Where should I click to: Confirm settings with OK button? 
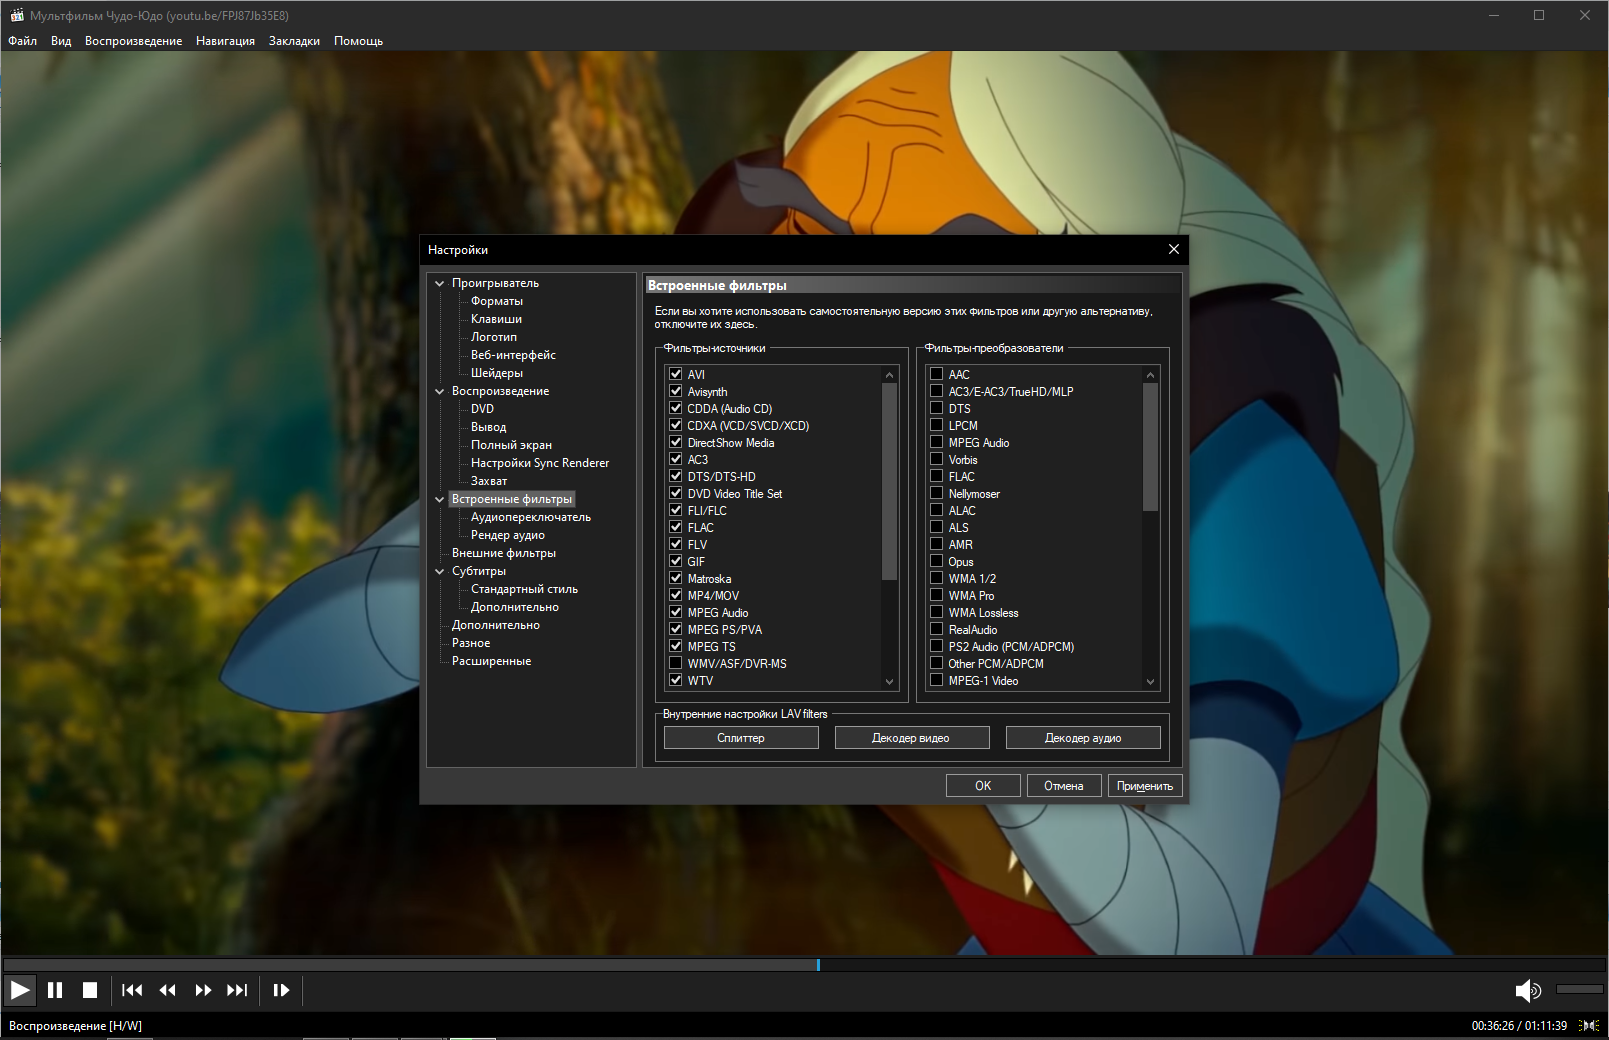tap(983, 786)
